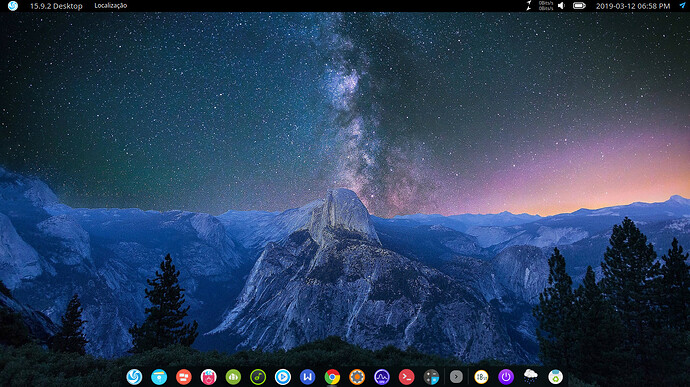
Task: Open the Deepin Store shopping bag icon
Action: pyautogui.click(x=209, y=377)
